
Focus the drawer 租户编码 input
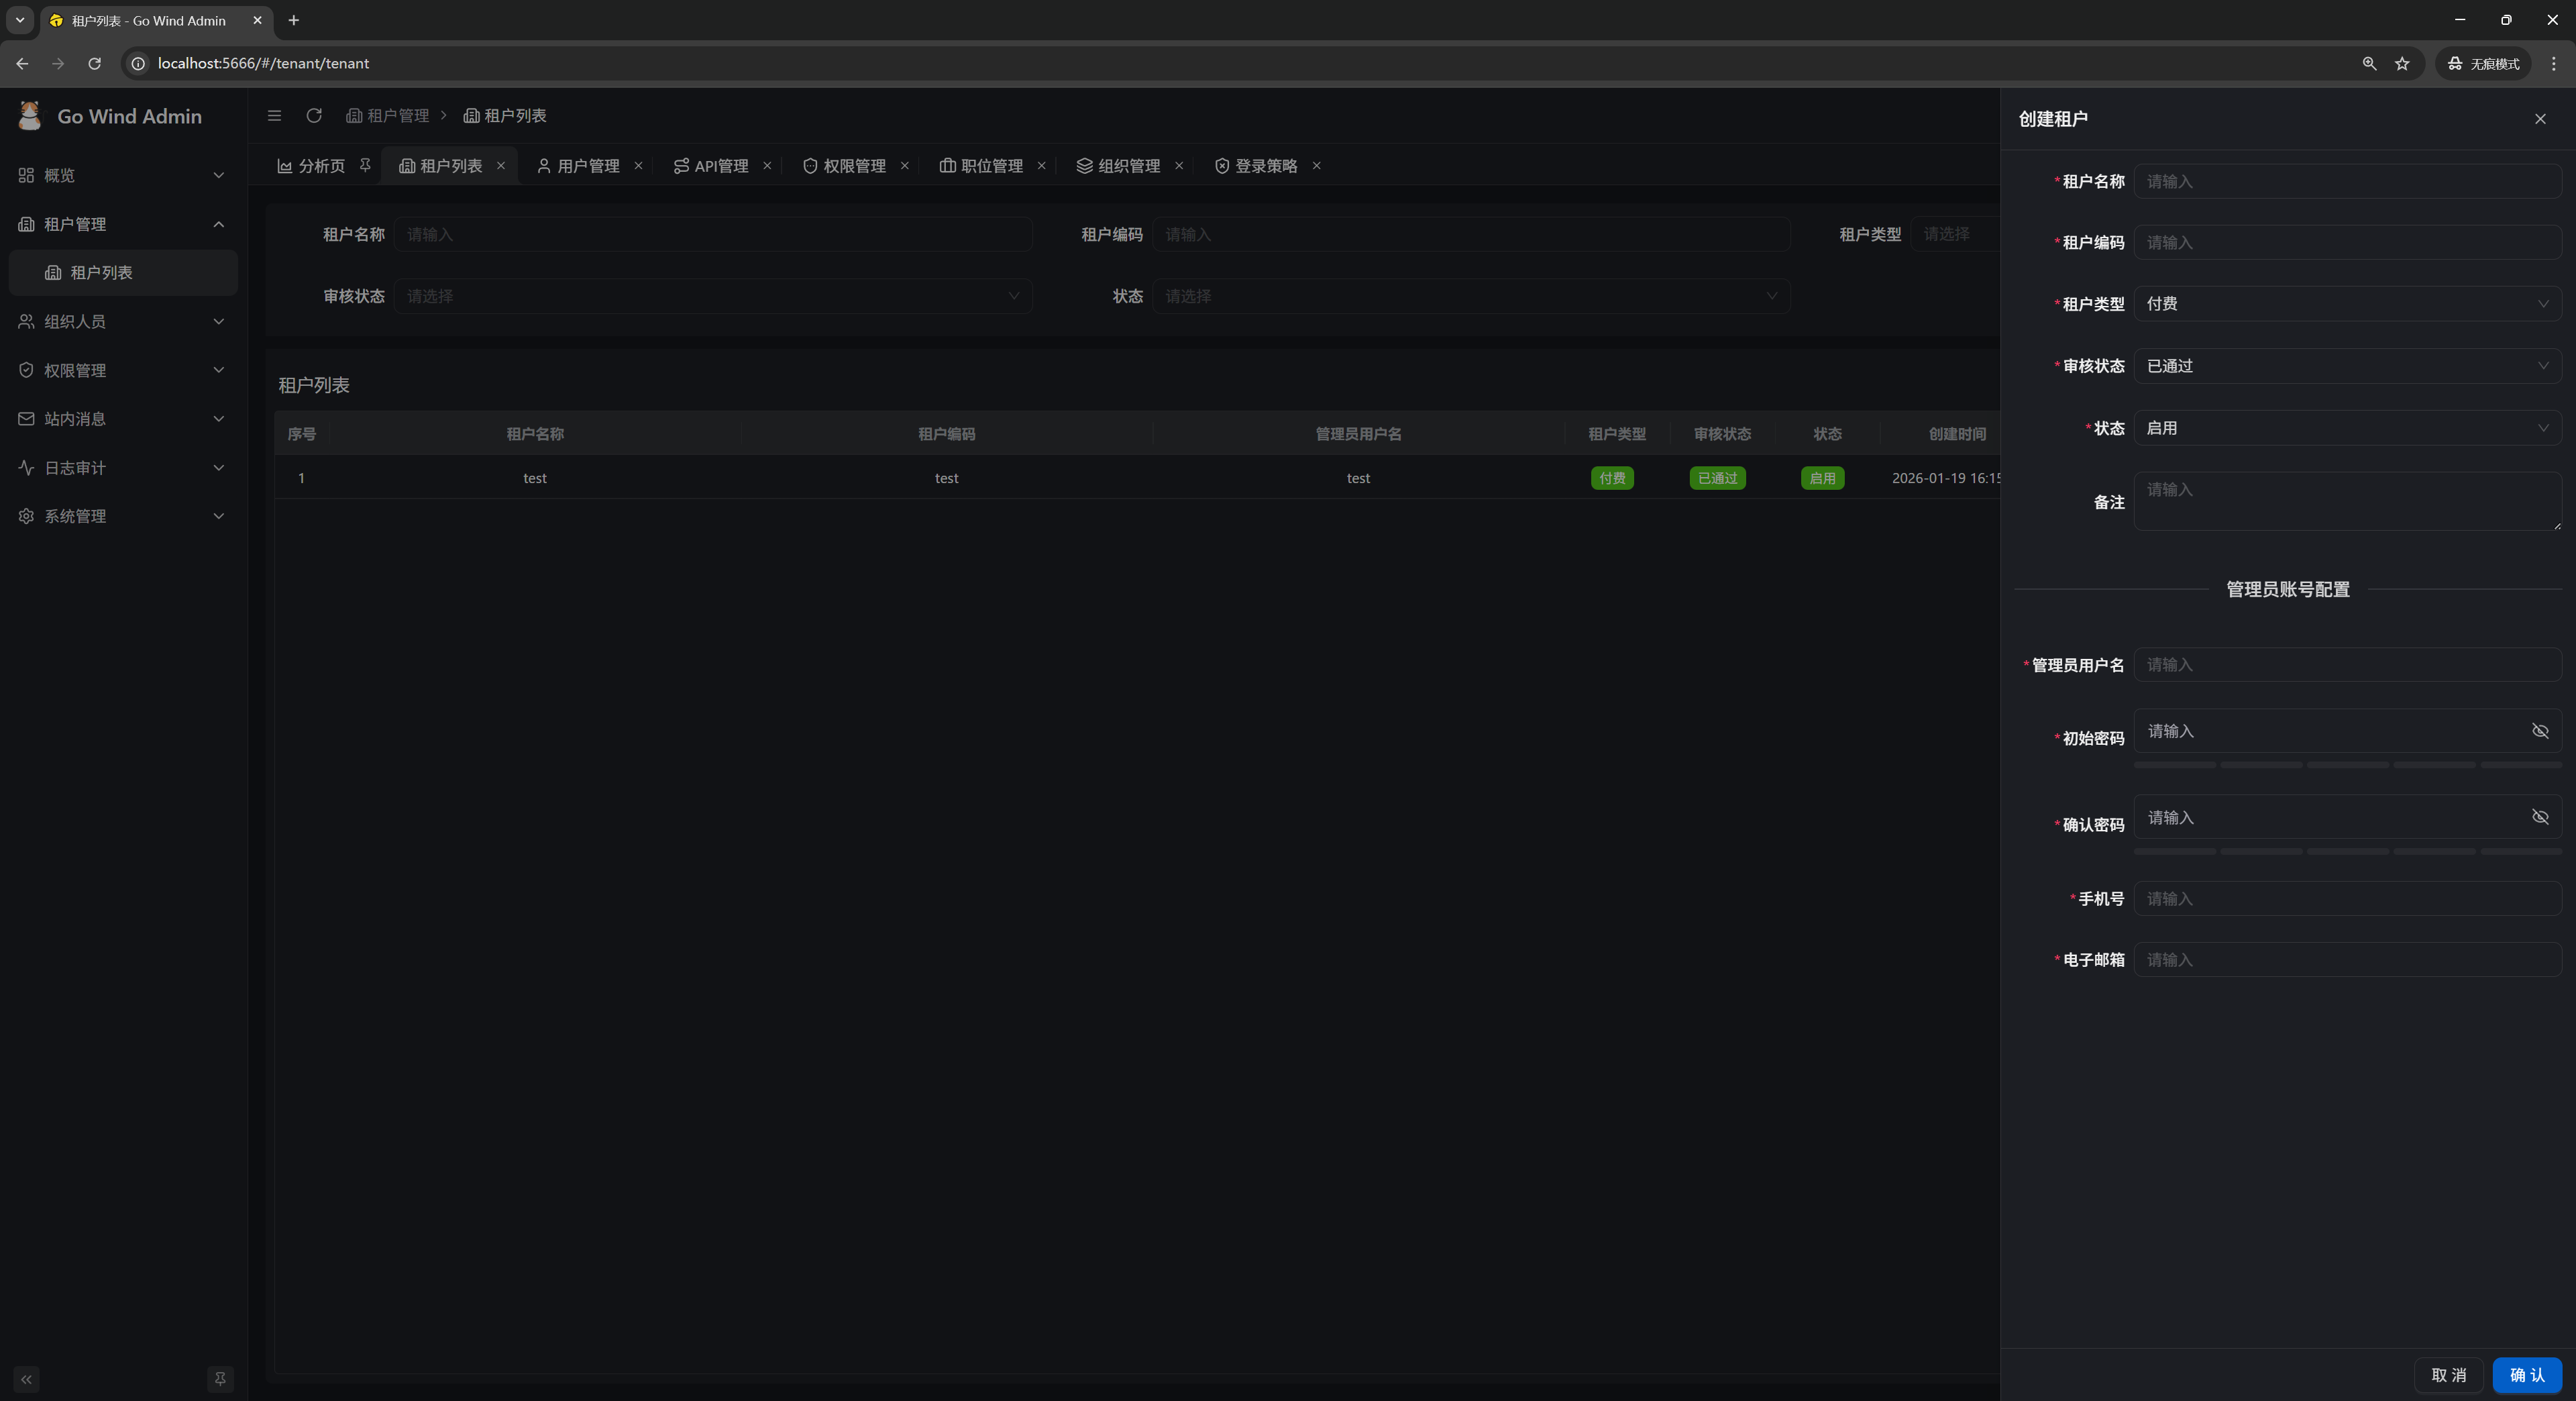click(x=2347, y=242)
